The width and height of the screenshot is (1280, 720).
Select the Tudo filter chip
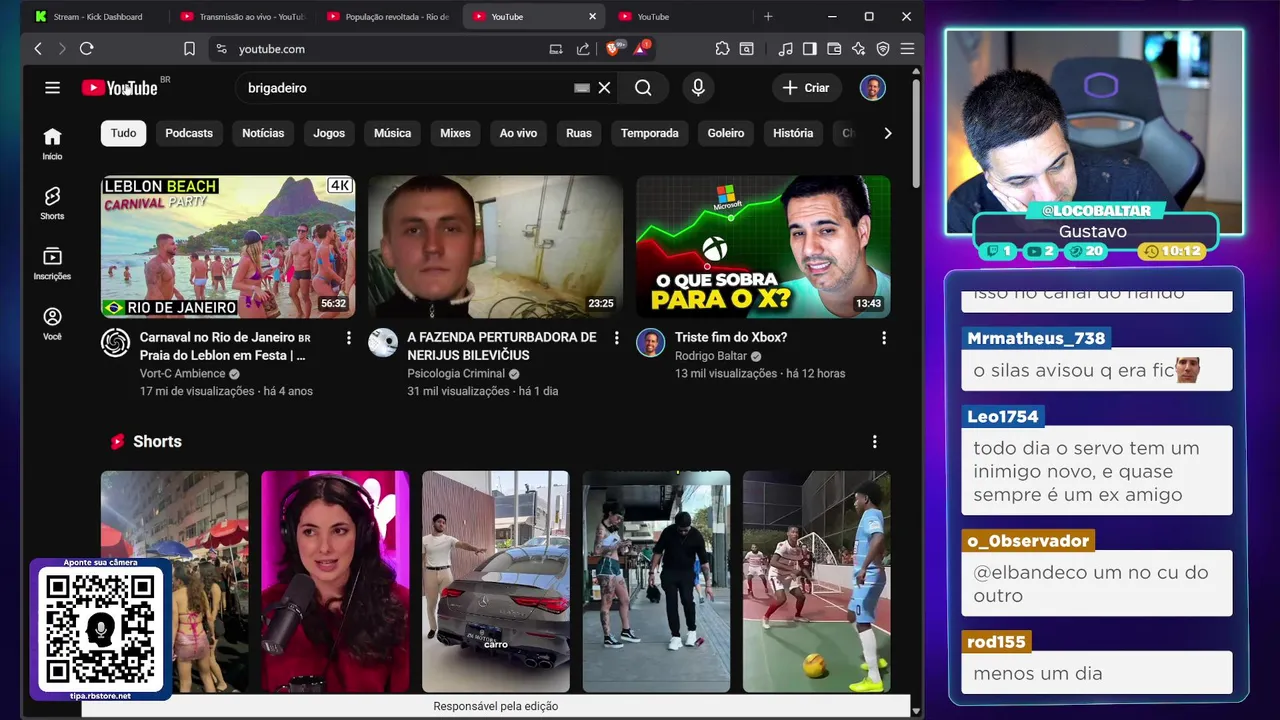coord(123,133)
